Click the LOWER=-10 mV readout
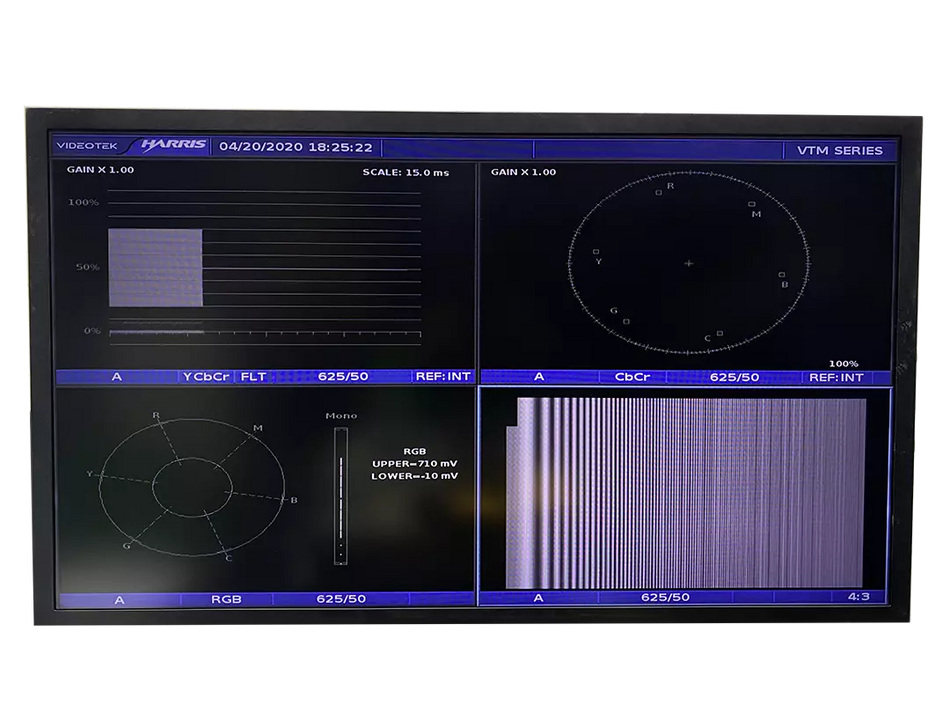950x713 pixels. point(414,476)
